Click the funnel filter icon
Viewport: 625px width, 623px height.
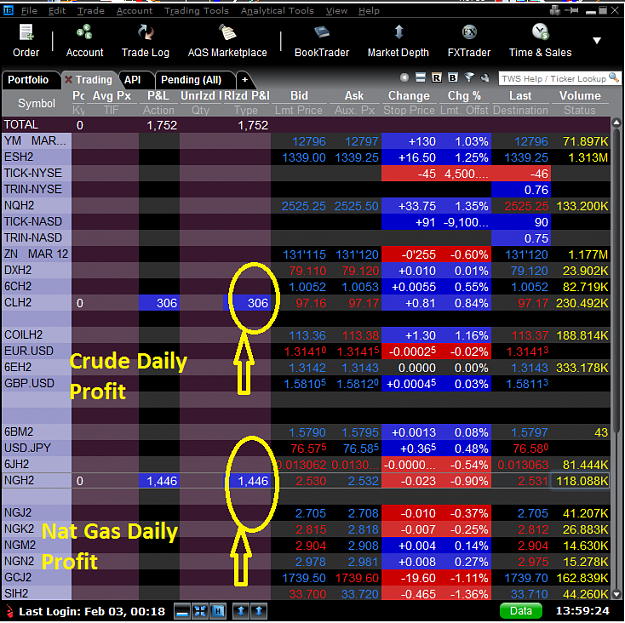click(469, 78)
